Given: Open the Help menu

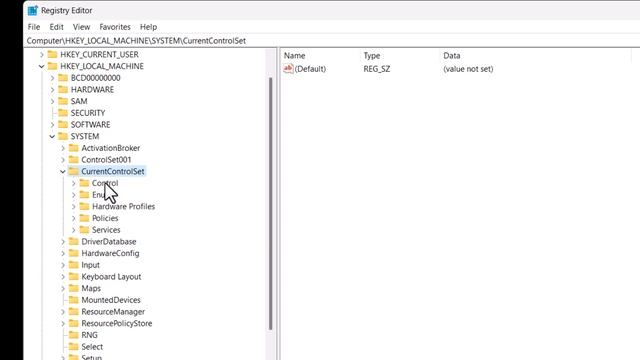Looking at the screenshot, I should coord(148,27).
